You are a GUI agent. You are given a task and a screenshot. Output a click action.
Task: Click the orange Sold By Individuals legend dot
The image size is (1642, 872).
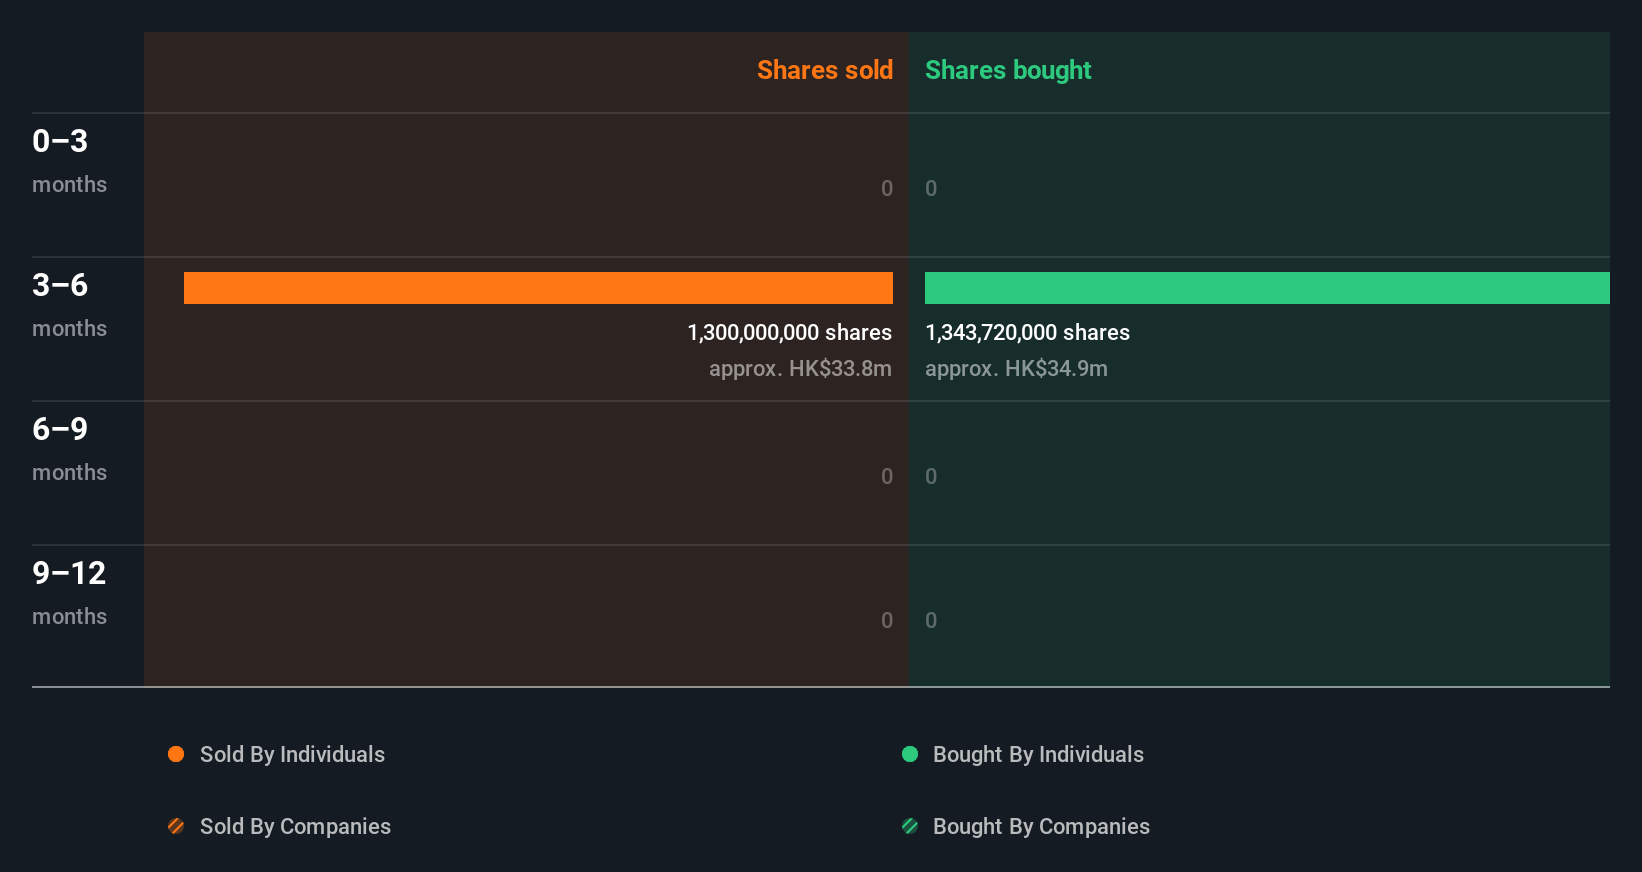pos(176,754)
